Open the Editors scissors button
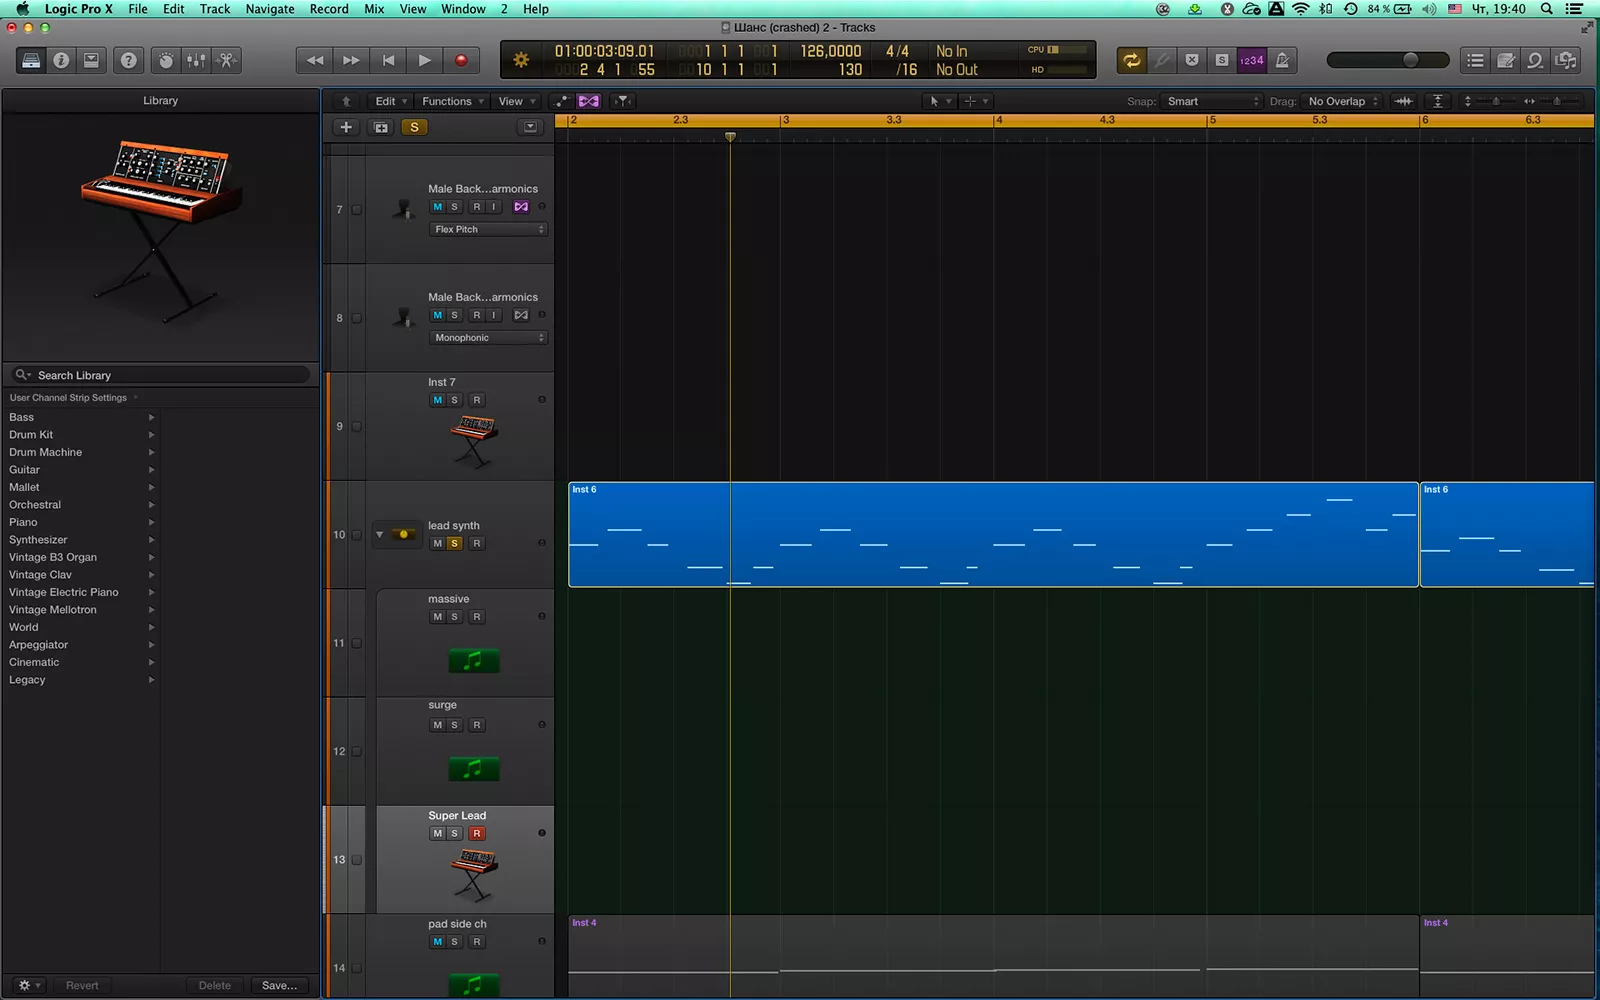The height and width of the screenshot is (1000, 1600). (x=227, y=60)
